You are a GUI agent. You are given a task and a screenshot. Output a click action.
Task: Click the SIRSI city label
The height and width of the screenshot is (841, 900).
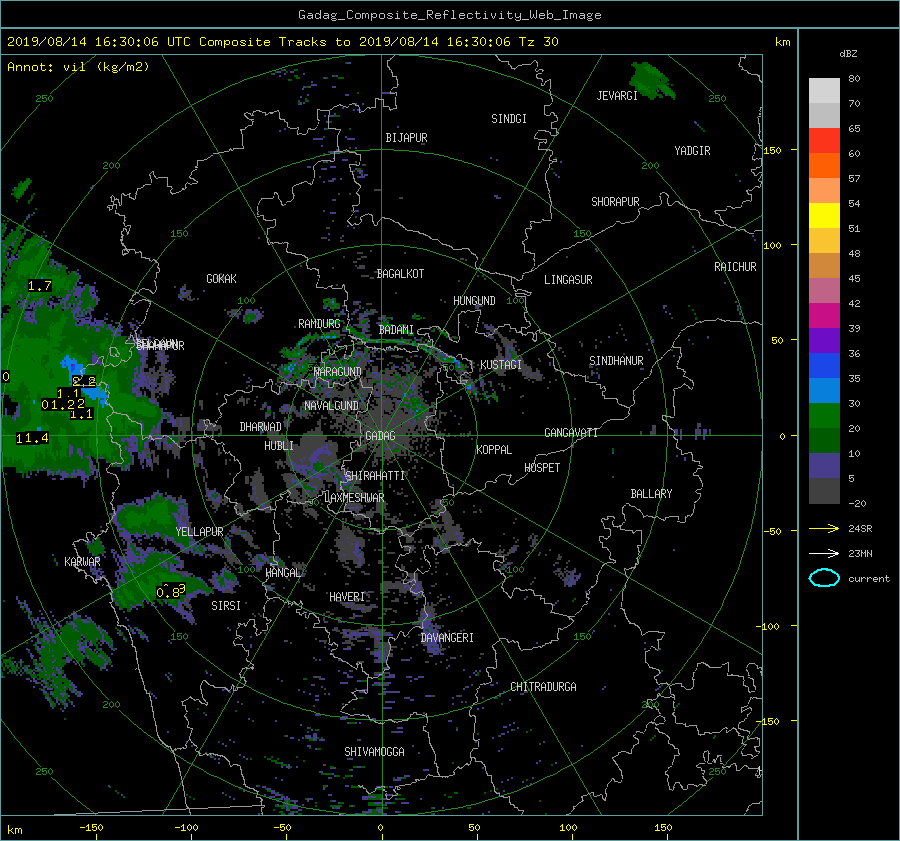(226, 606)
